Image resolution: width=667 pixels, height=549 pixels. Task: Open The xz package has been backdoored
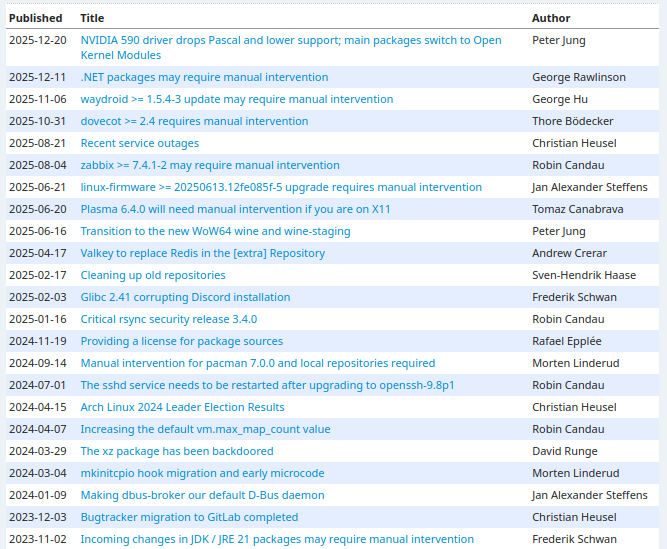(177, 451)
